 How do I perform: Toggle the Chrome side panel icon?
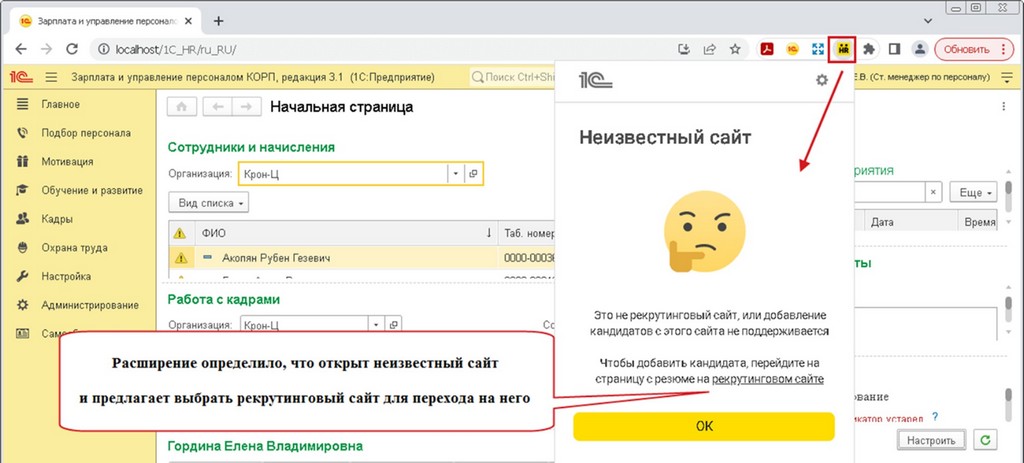(895, 49)
